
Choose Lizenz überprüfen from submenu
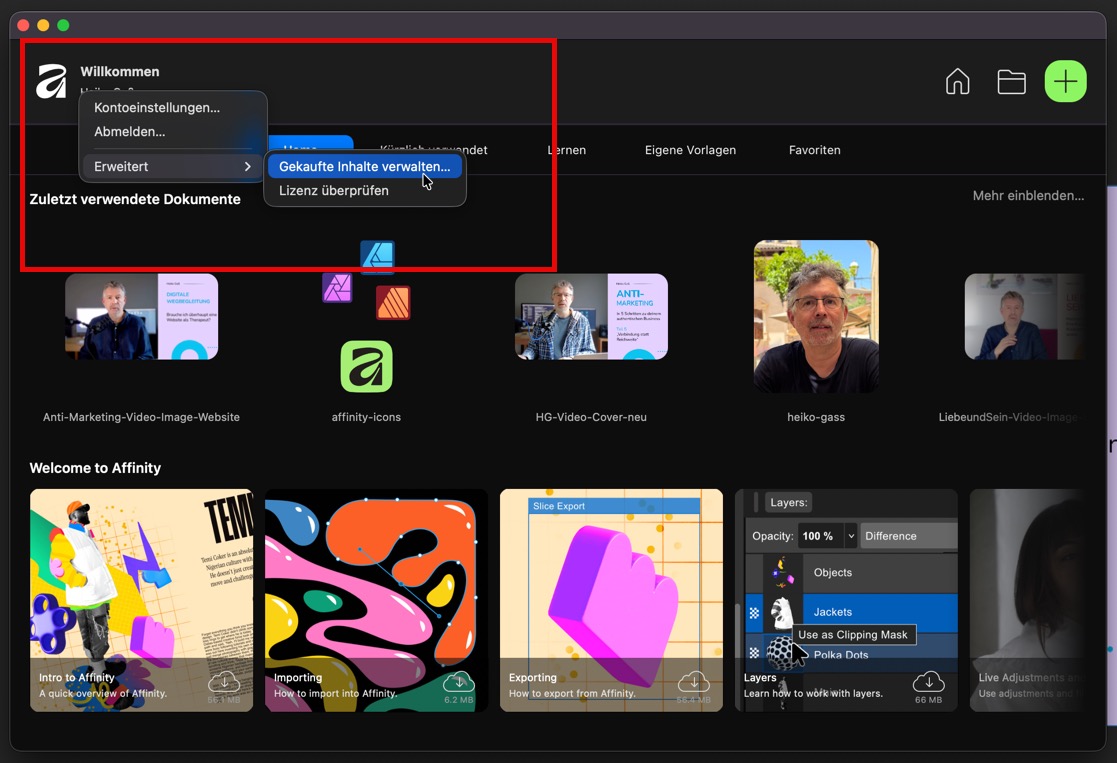[334, 190]
